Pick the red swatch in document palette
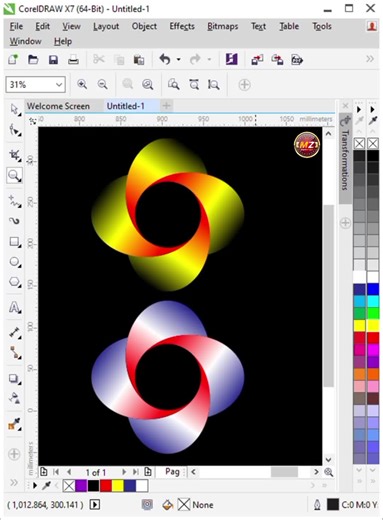The width and height of the screenshot is (383, 520). tap(106, 486)
